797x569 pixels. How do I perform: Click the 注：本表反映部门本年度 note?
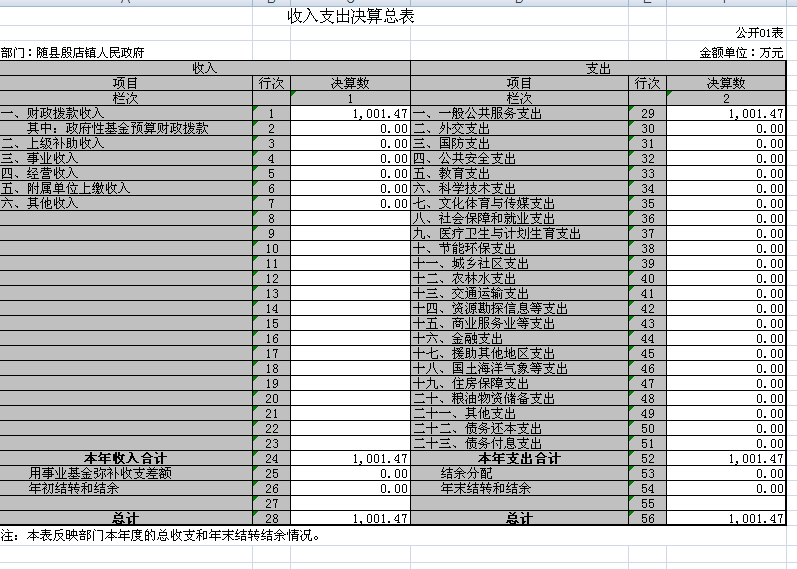pyautogui.click(x=161, y=535)
